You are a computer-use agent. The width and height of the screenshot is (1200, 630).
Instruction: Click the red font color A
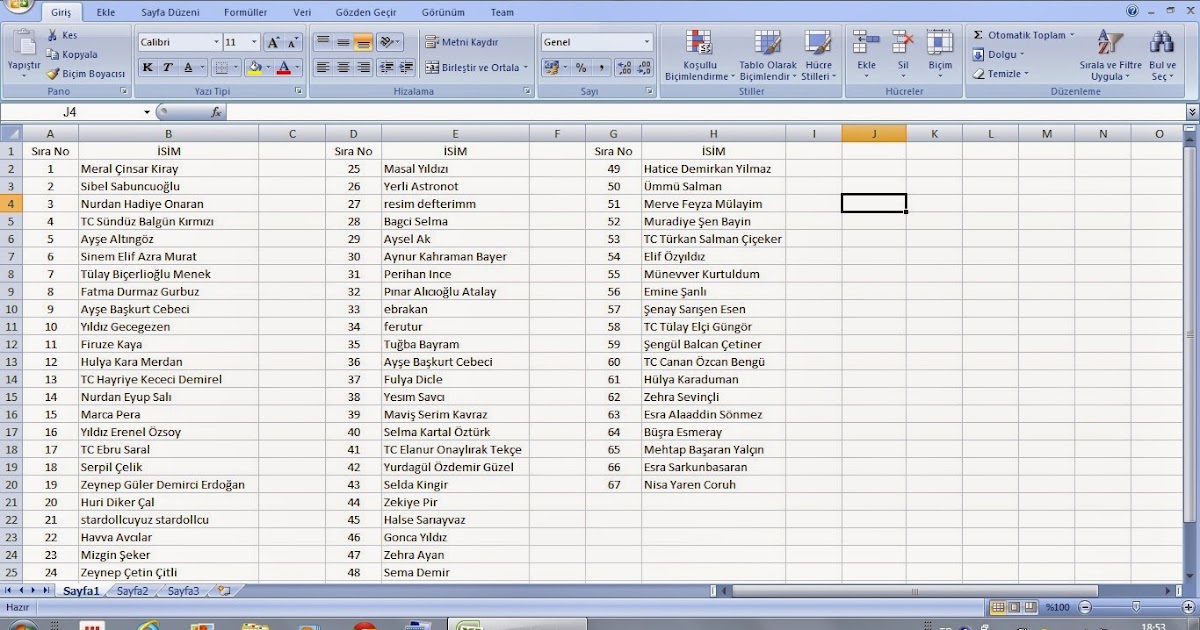(284, 68)
